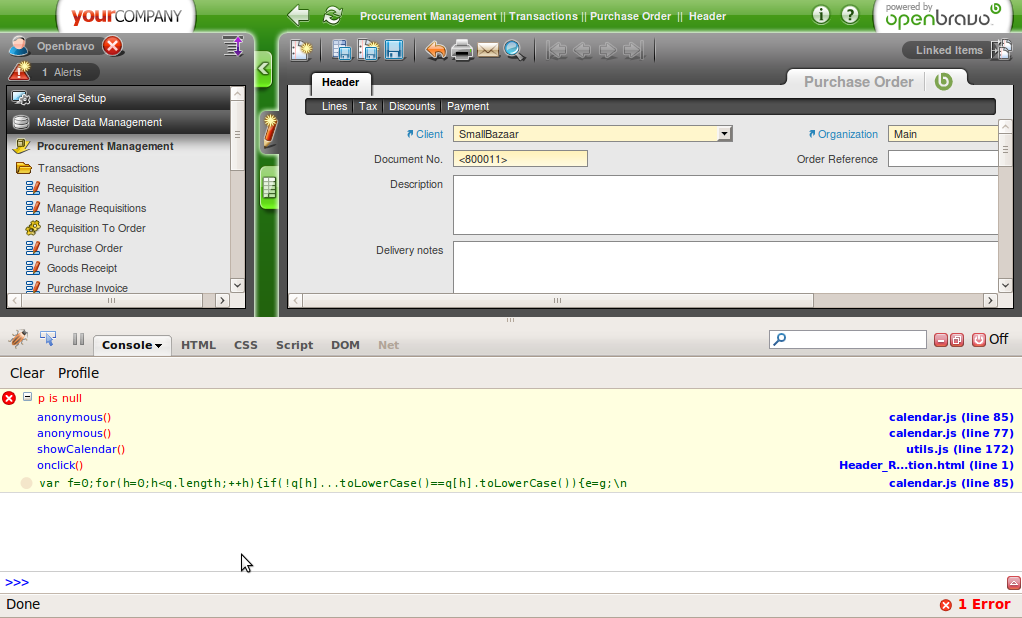Screen dimensions: 1022x618
Task: Toggle the Firebug Off power button
Action: tap(978, 340)
